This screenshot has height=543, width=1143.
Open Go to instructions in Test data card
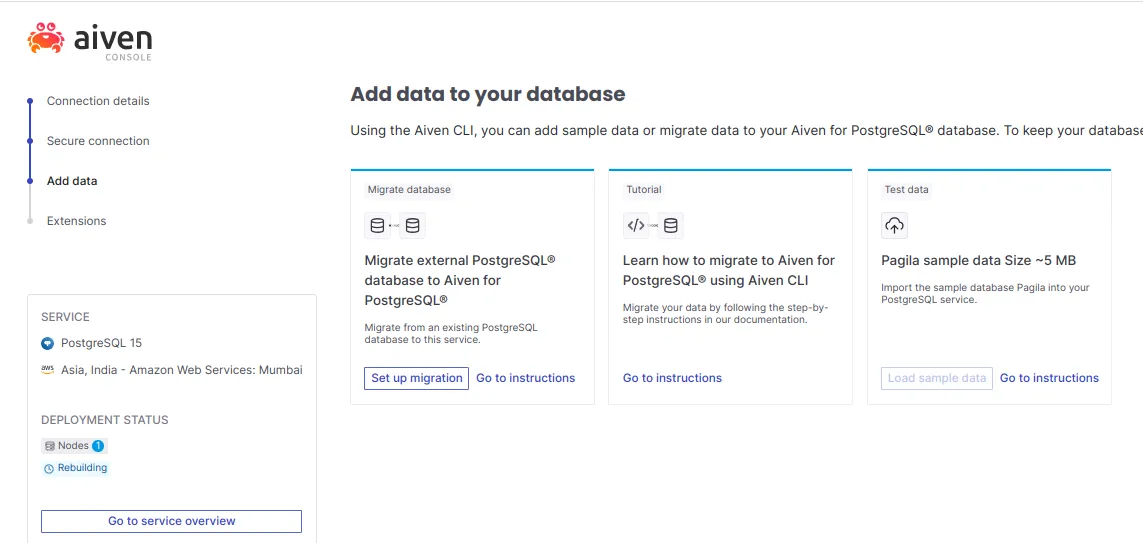[x=1049, y=378]
